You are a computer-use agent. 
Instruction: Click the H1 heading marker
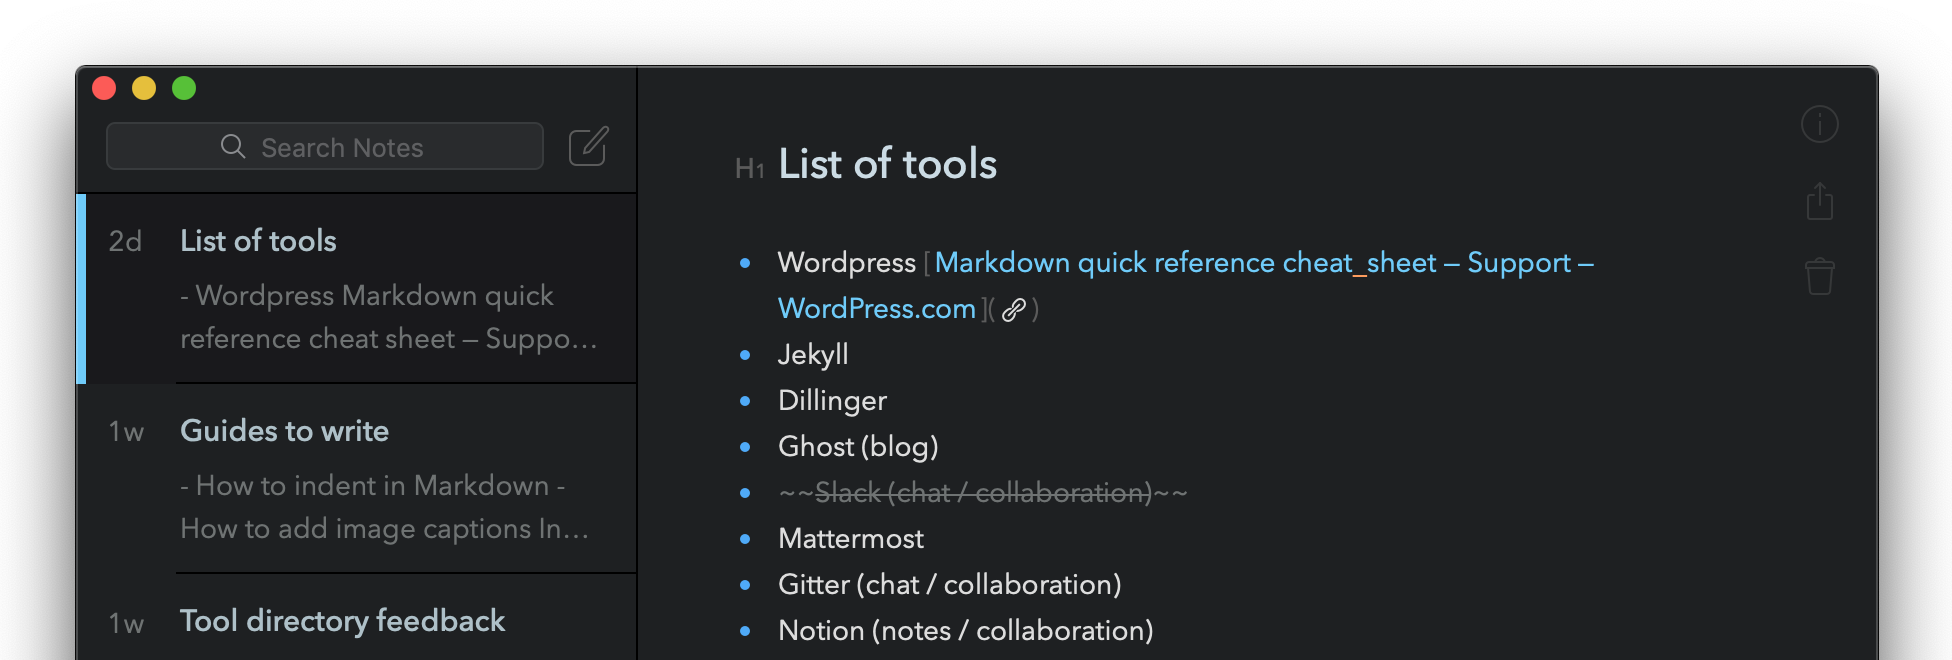tap(749, 168)
